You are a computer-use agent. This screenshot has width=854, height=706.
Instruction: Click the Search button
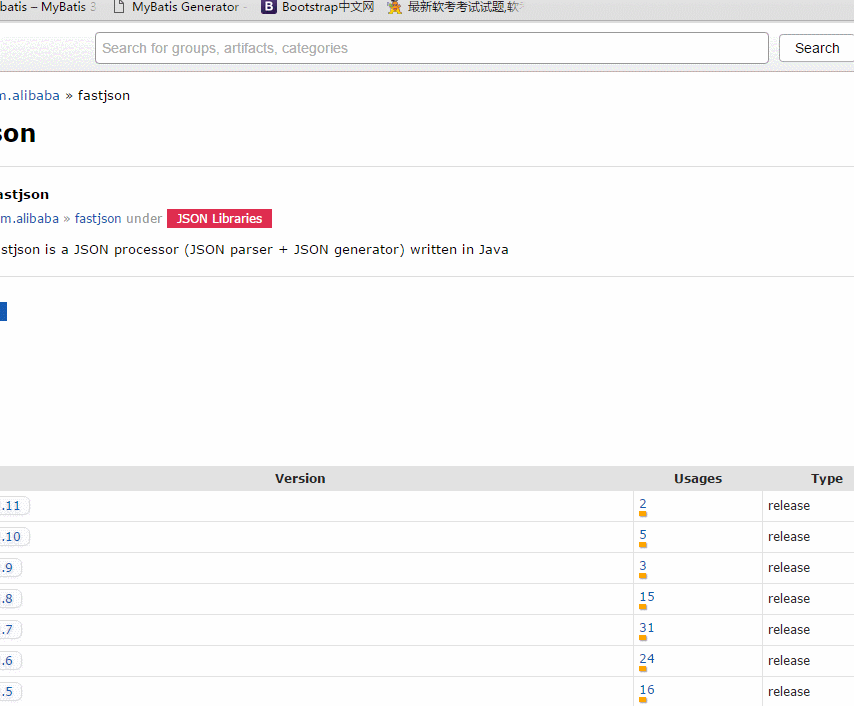point(816,48)
